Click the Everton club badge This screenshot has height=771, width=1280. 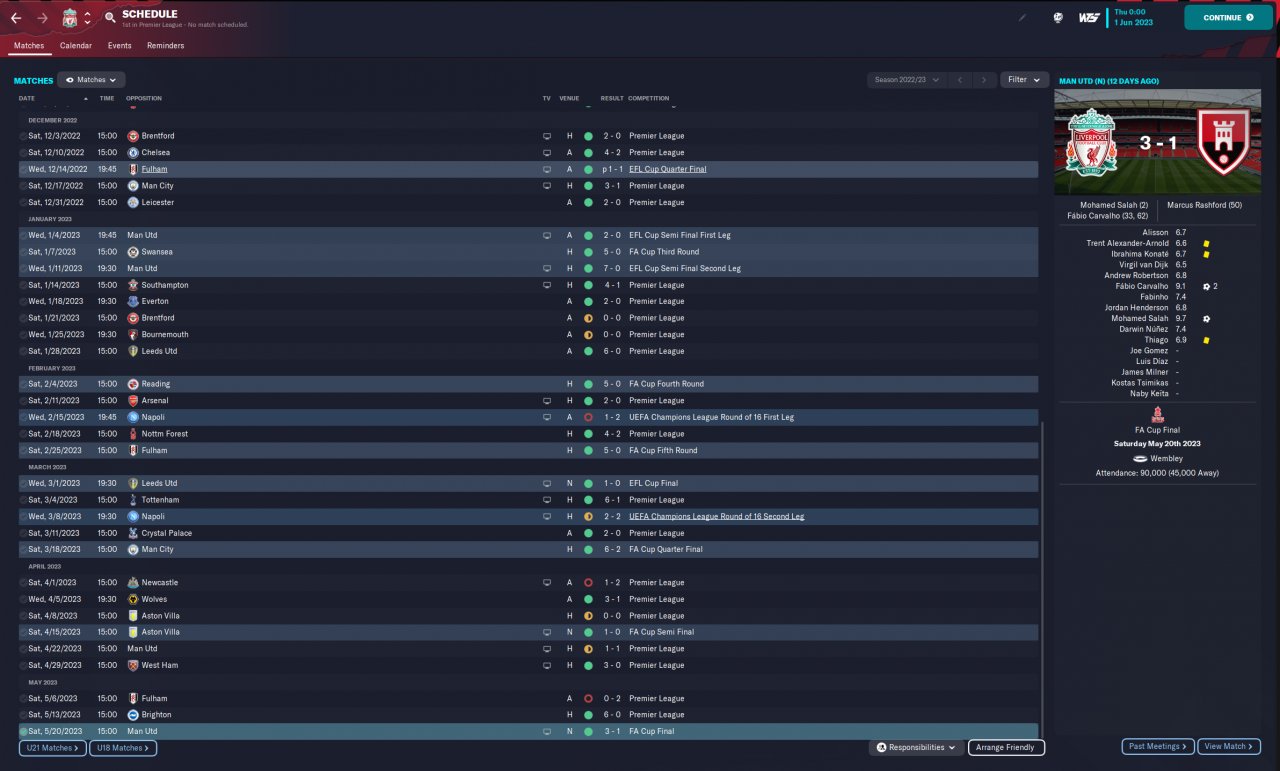[133, 301]
